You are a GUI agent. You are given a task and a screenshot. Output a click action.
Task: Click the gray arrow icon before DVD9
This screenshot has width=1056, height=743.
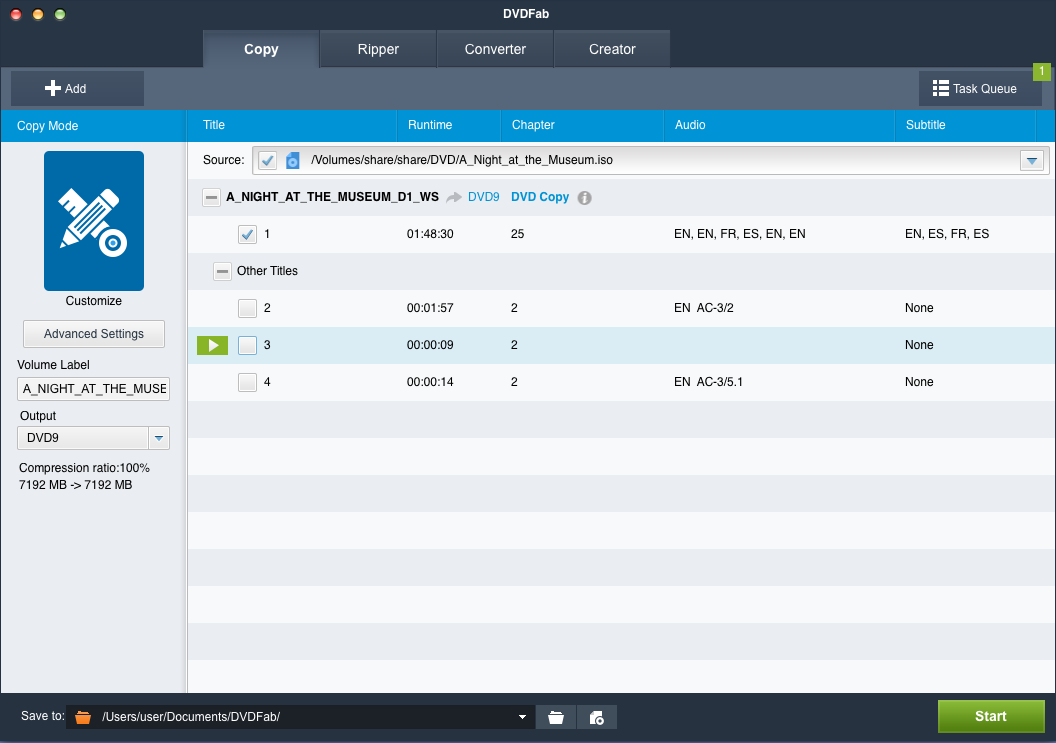[454, 197]
